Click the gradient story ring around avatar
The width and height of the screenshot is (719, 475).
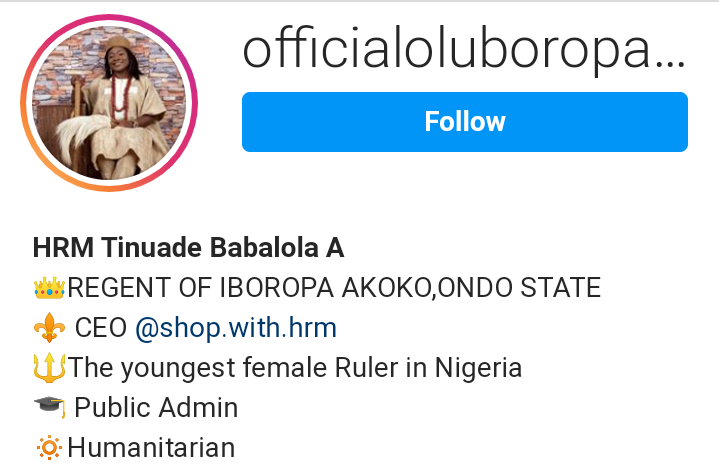[x=109, y=17]
